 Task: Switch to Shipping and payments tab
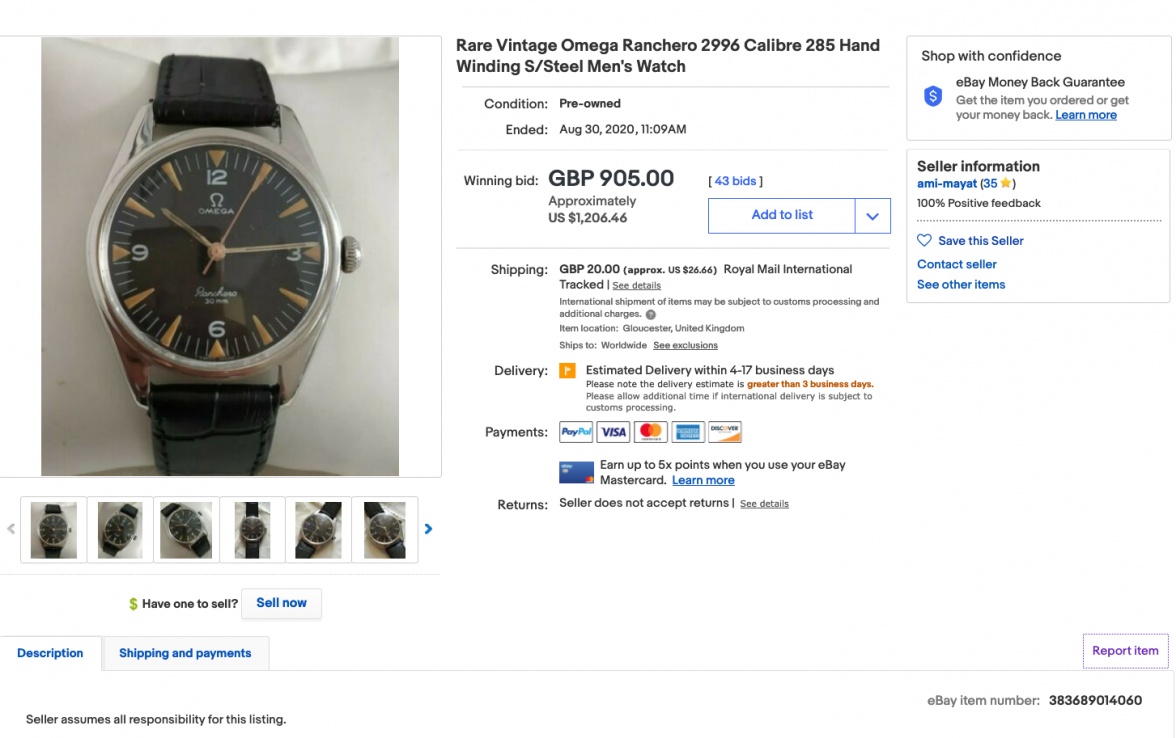click(185, 654)
